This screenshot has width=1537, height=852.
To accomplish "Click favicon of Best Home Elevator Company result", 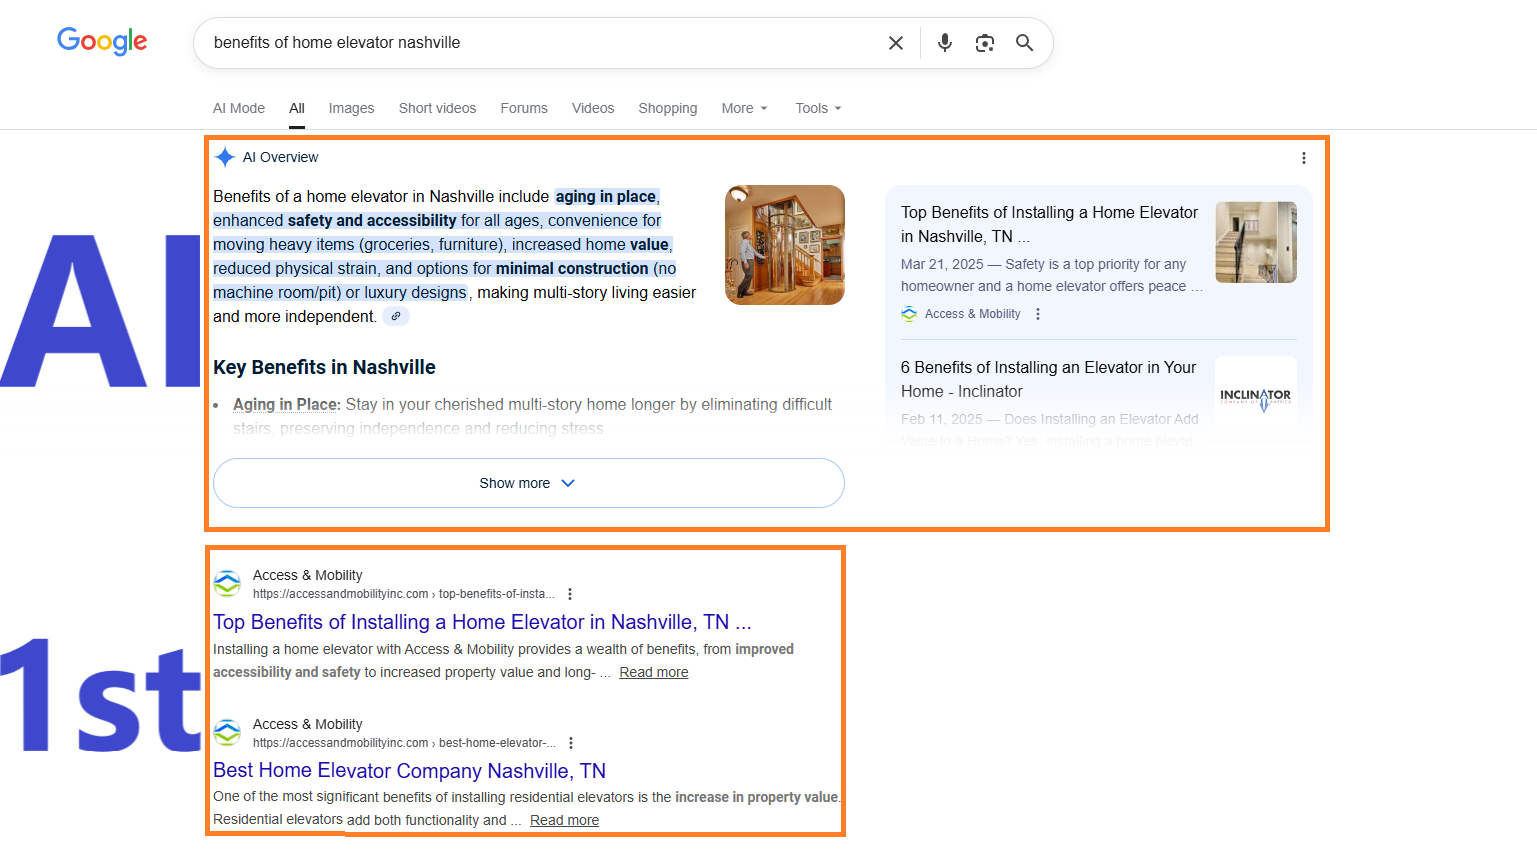I will (228, 732).
